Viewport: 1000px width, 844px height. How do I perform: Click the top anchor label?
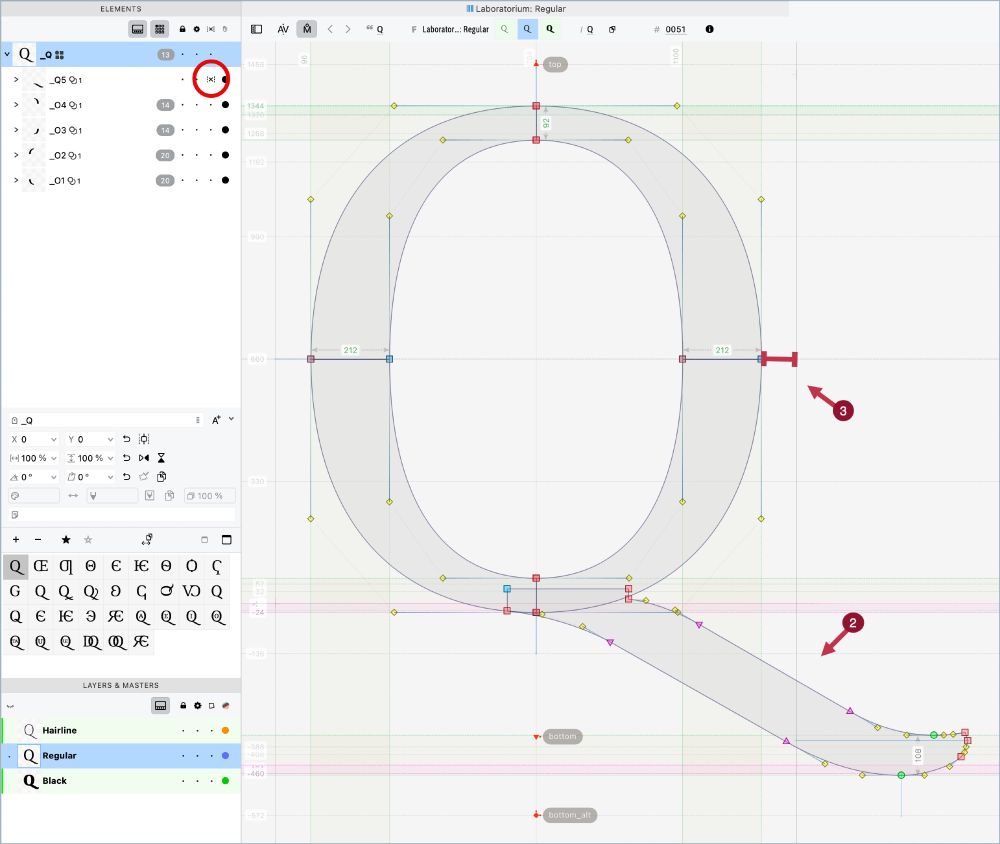[x=555, y=64]
